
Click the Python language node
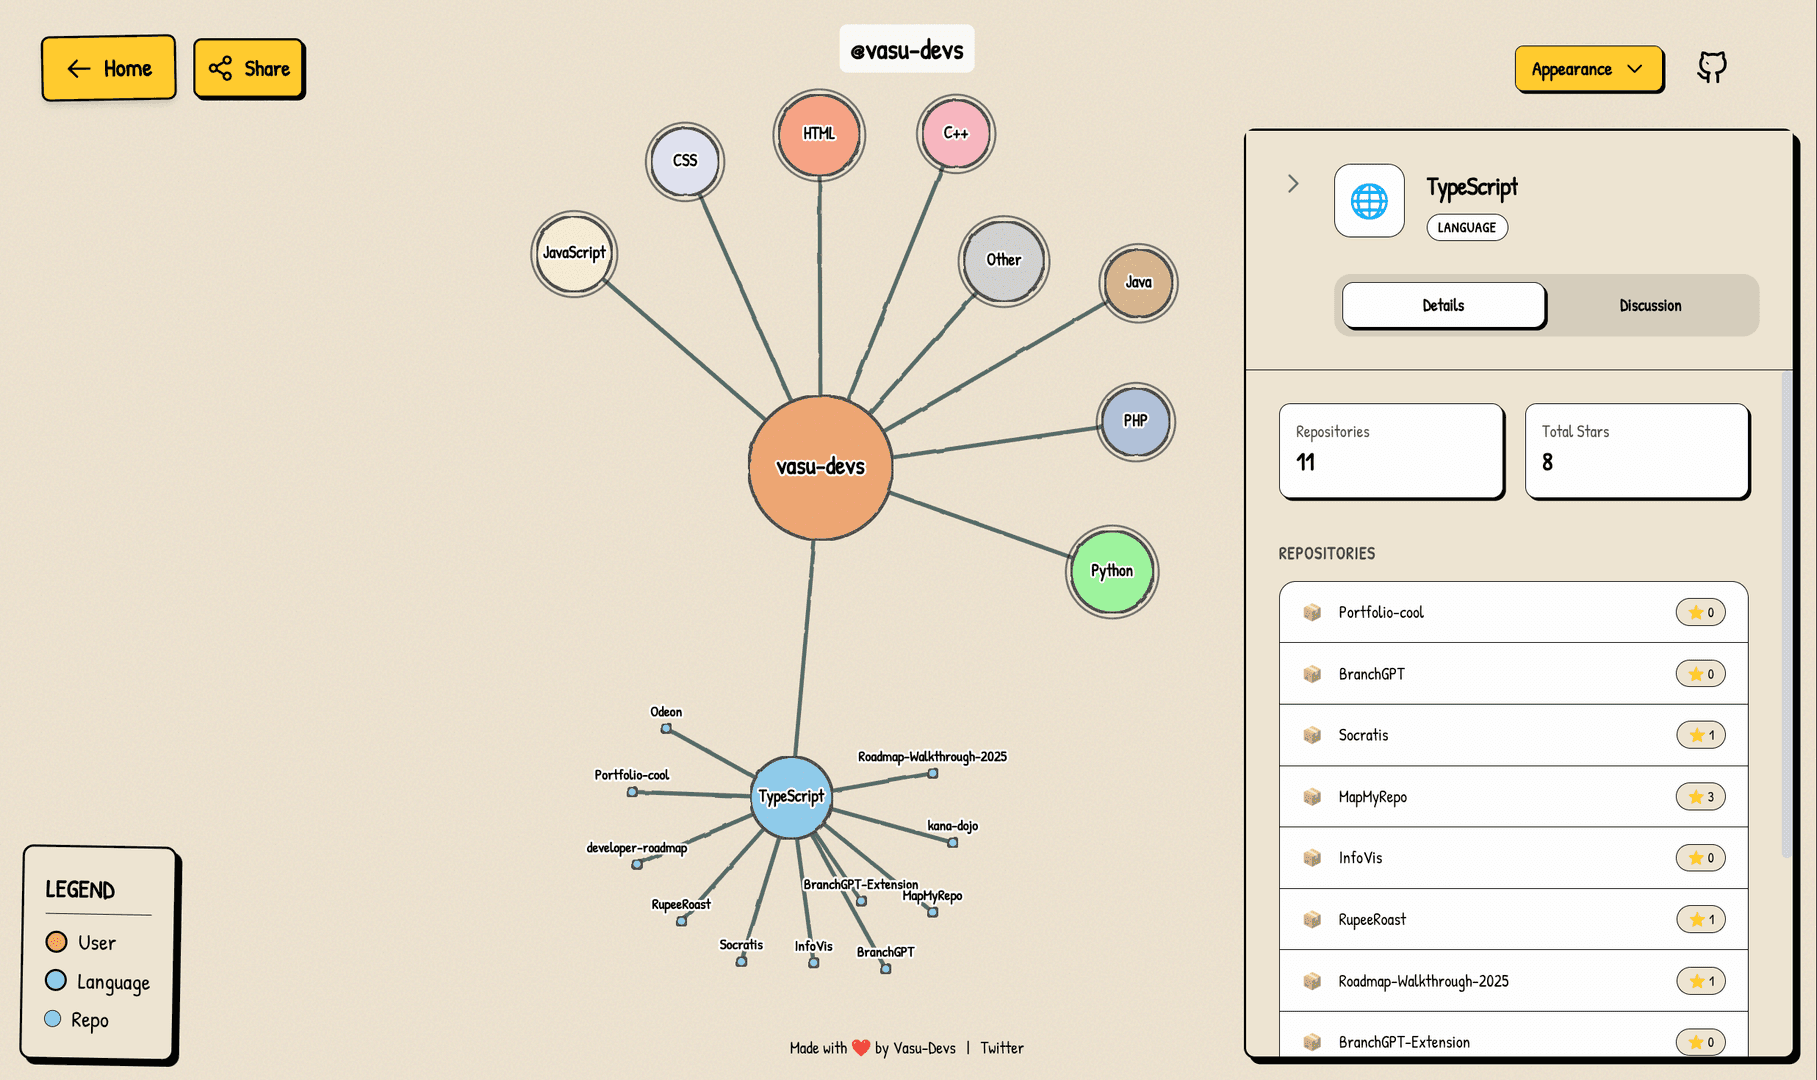pyautogui.click(x=1111, y=571)
